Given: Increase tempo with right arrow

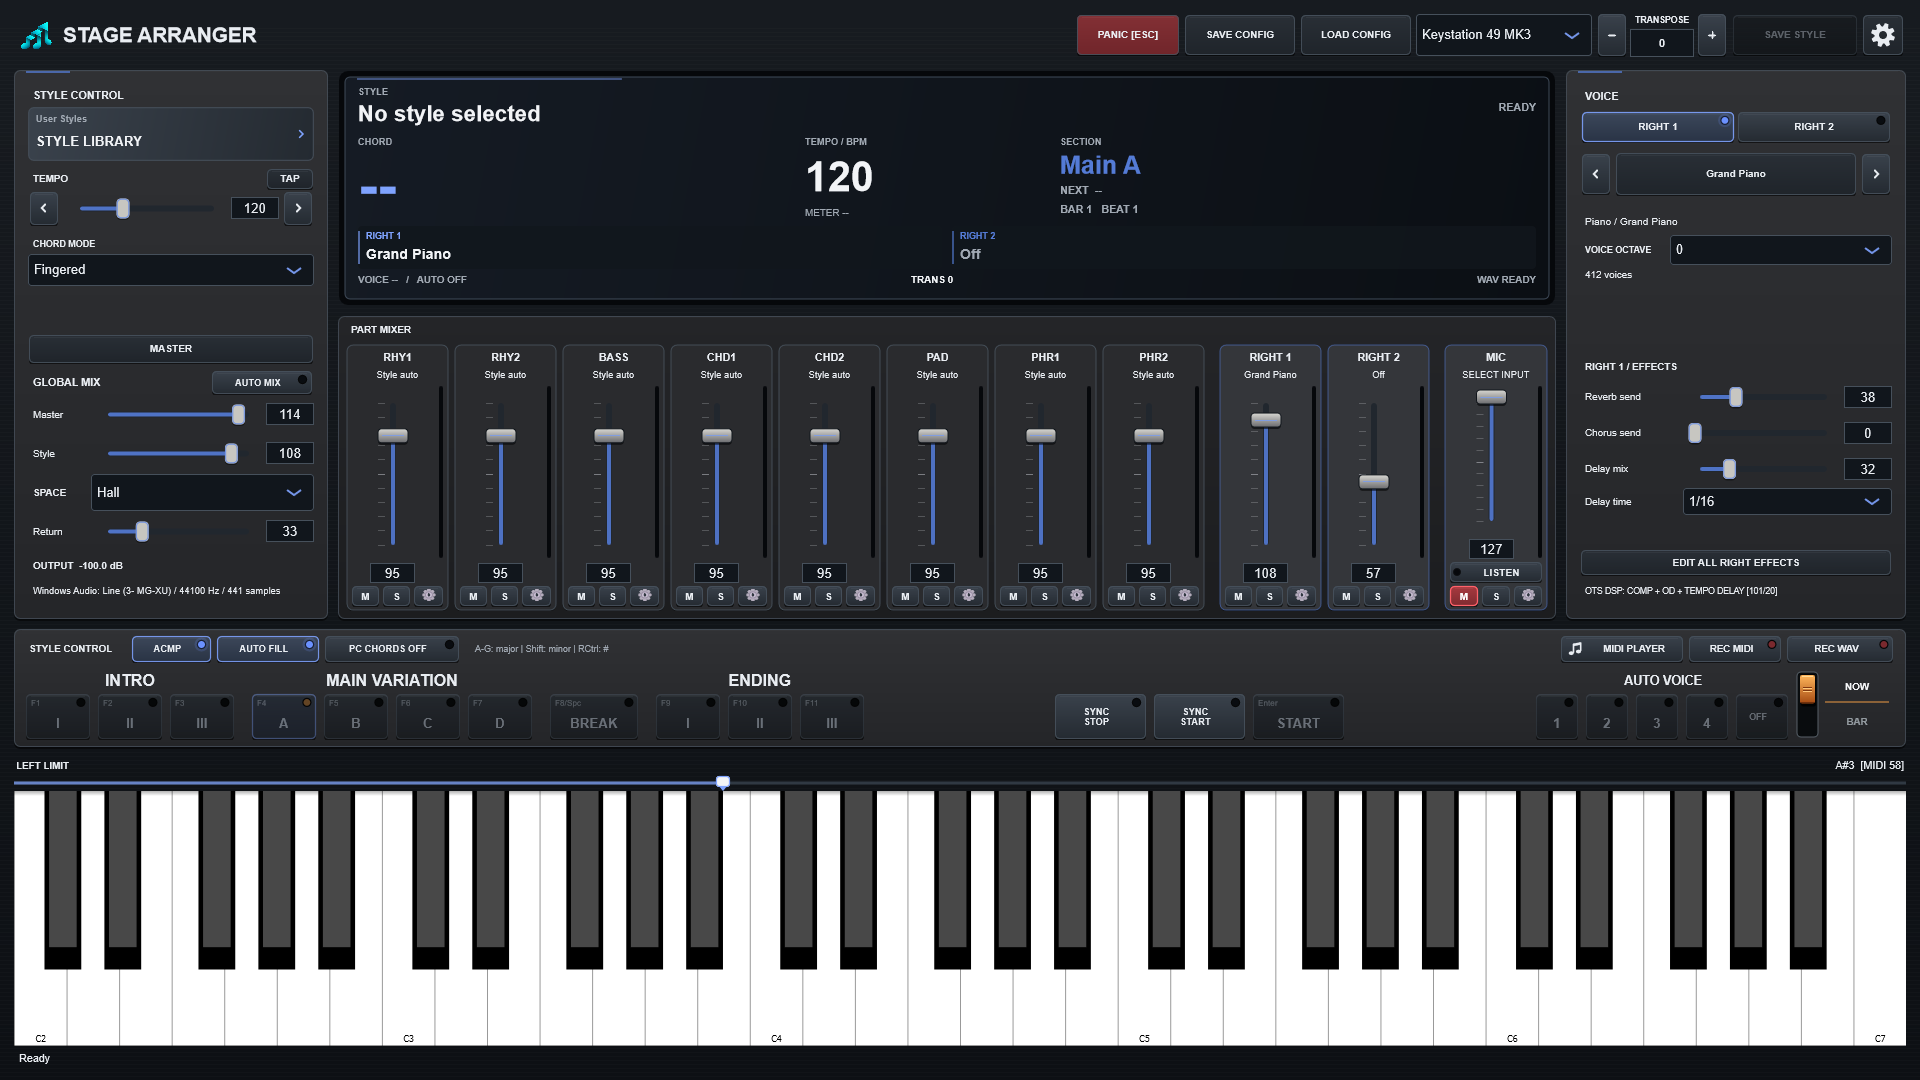Looking at the screenshot, I should coord(298,209).
